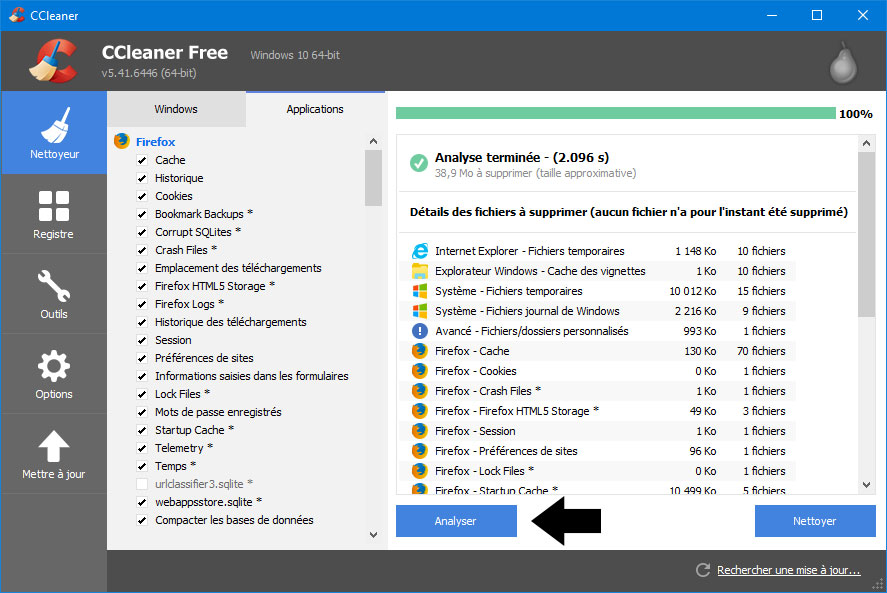
Task: Click Firefox icon beside Crash Files result
Action: [420, 390]
